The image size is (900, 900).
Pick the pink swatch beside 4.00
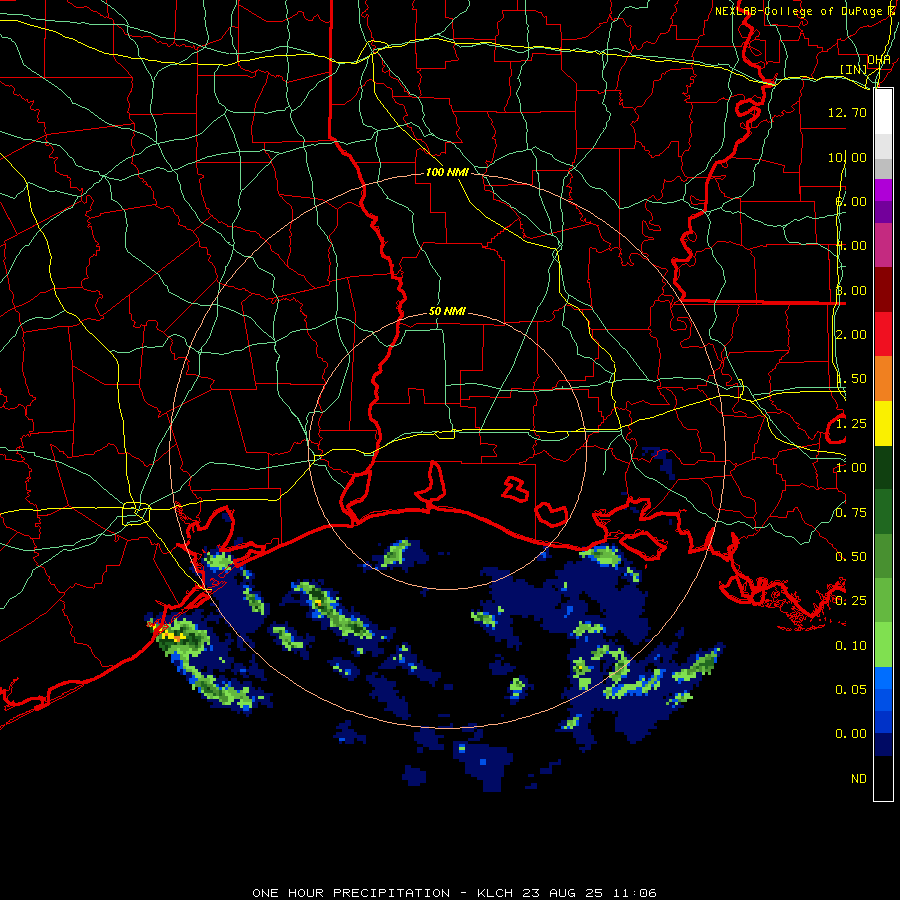pos(883,245)
